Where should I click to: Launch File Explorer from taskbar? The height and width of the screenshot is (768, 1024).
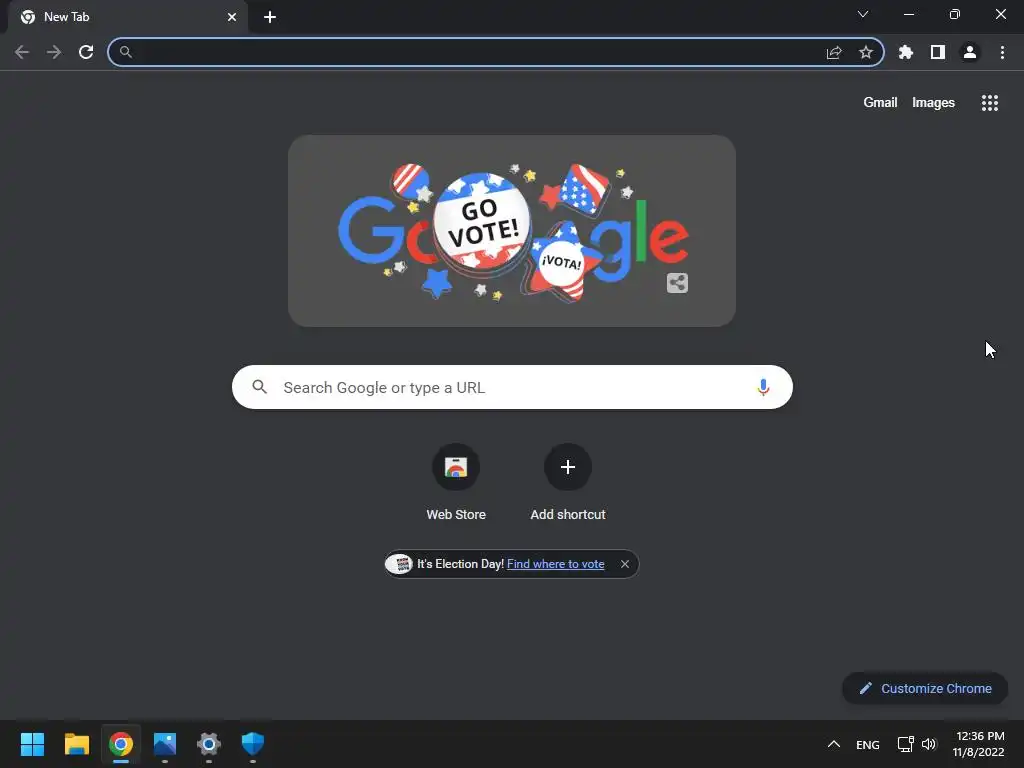click(x=76, y=744)
